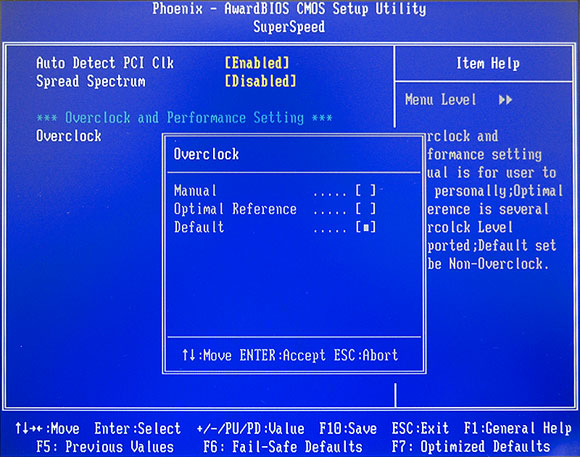
Task: Click F1:General Help hint
Action: [x=518, y=429]
